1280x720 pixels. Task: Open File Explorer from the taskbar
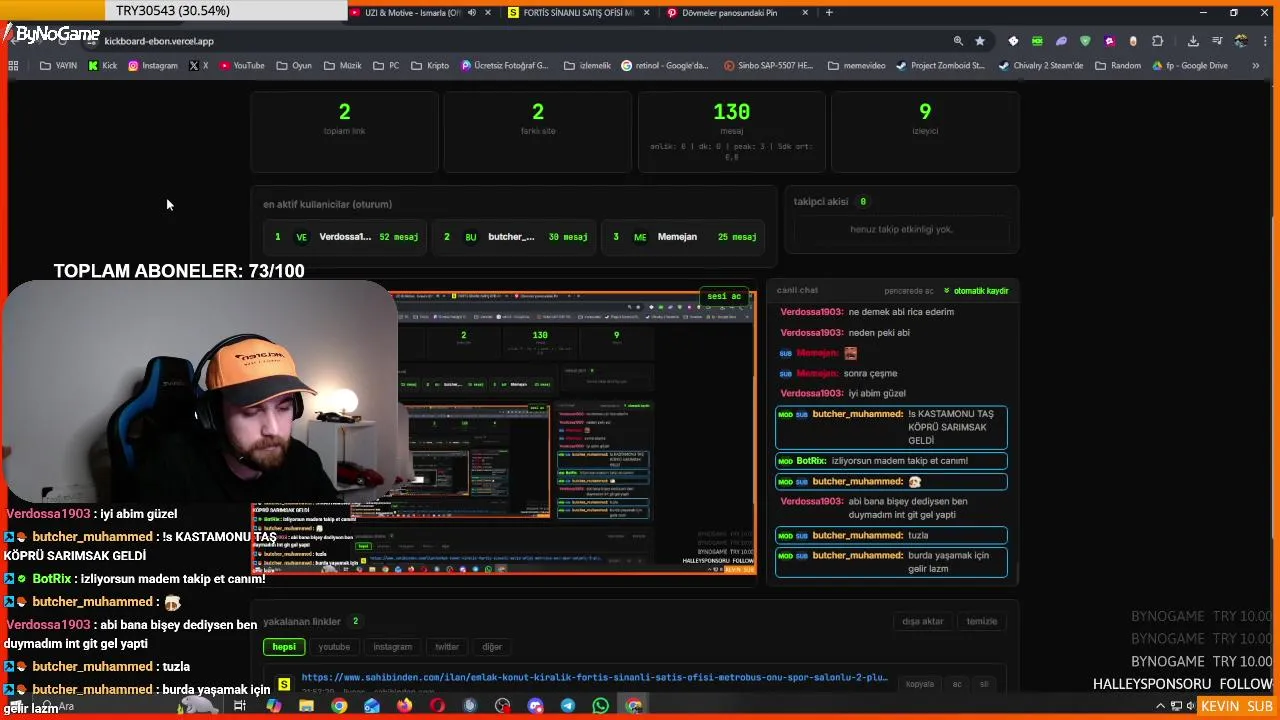pyautogui.click(x=306, y=706)
